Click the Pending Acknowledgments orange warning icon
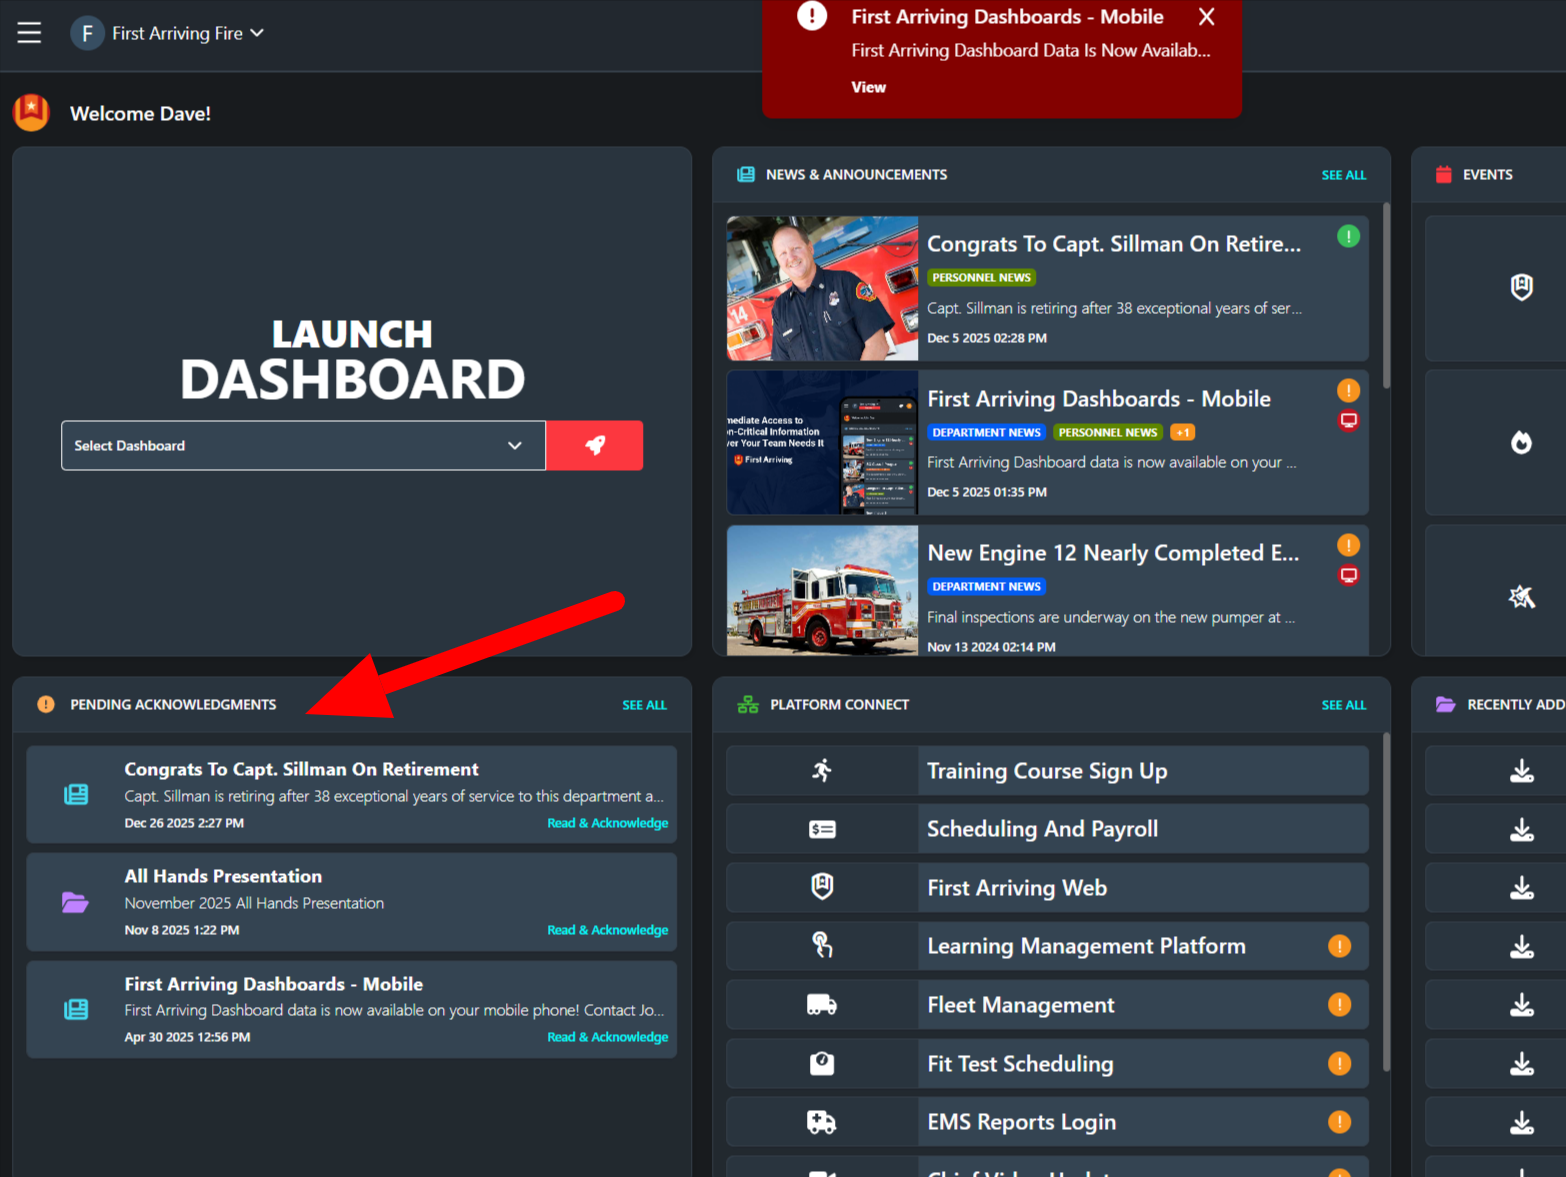Image resolution: width=1566 pixels, height=1177 pixels. [46, 704]
